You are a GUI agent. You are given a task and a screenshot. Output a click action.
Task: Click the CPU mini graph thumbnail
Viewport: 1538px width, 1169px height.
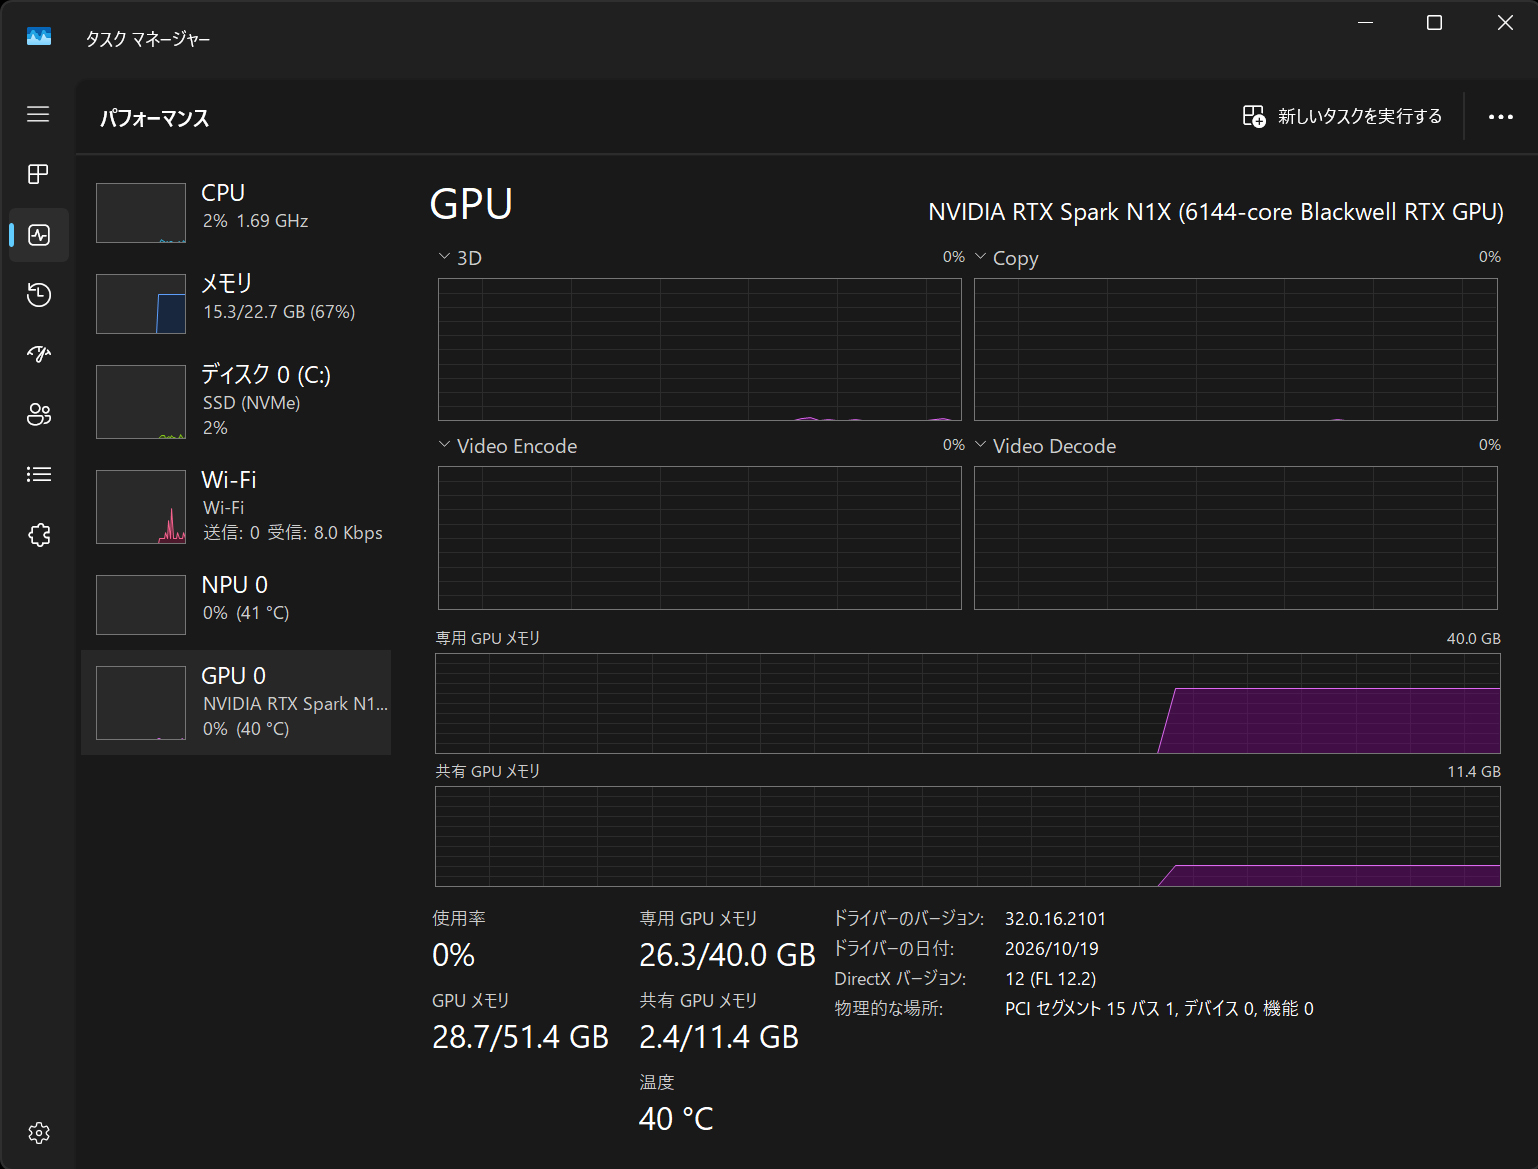coord(141,213)
